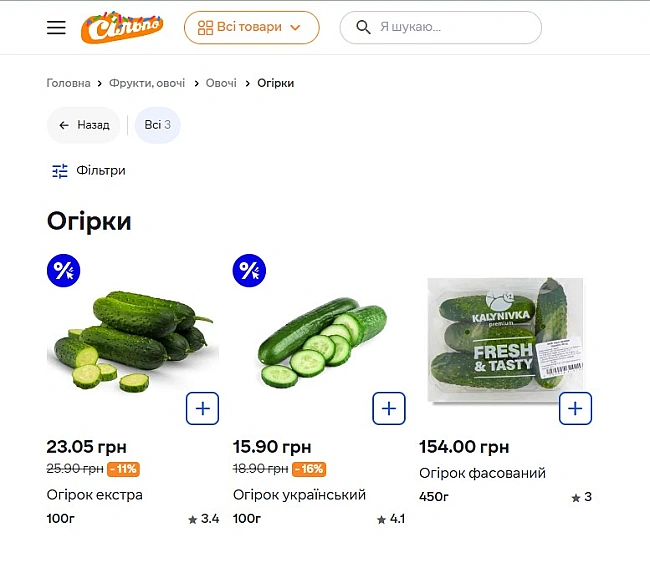Click the Сільпо logo
650x568 pixels.
(122, 28)
